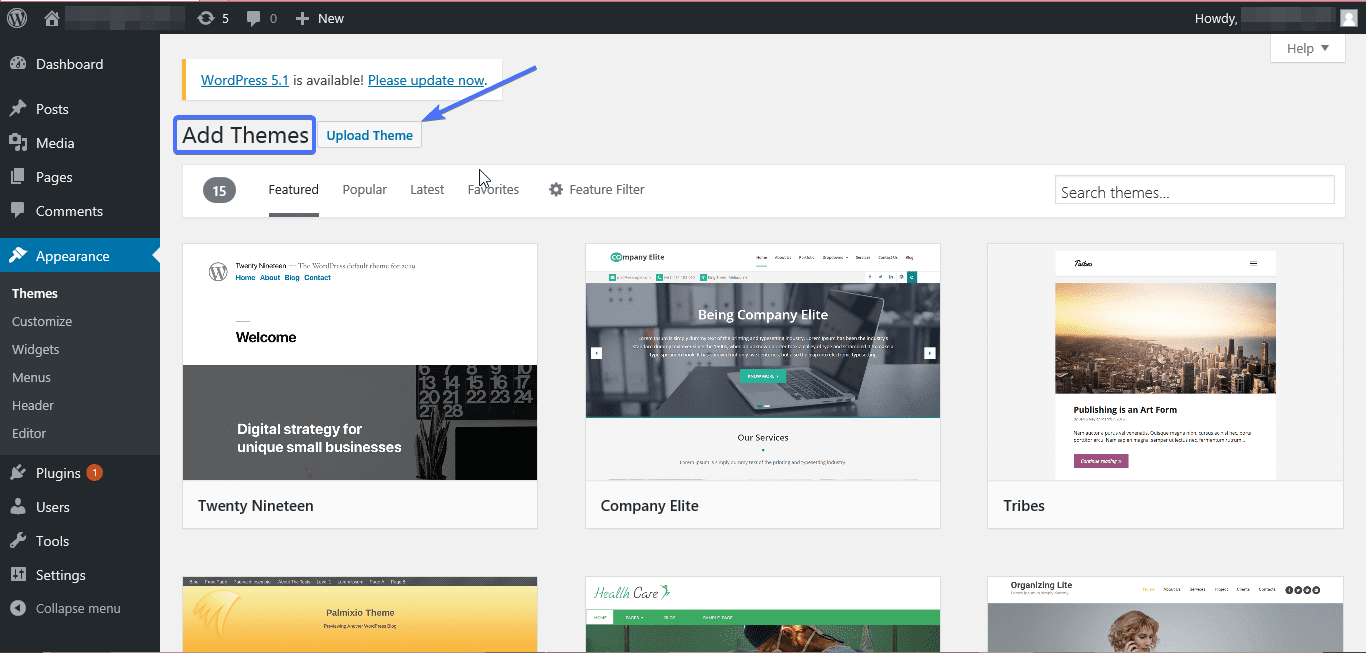
Task: Click Company Elite slider left arrow
Action: [x=597, y=353]
